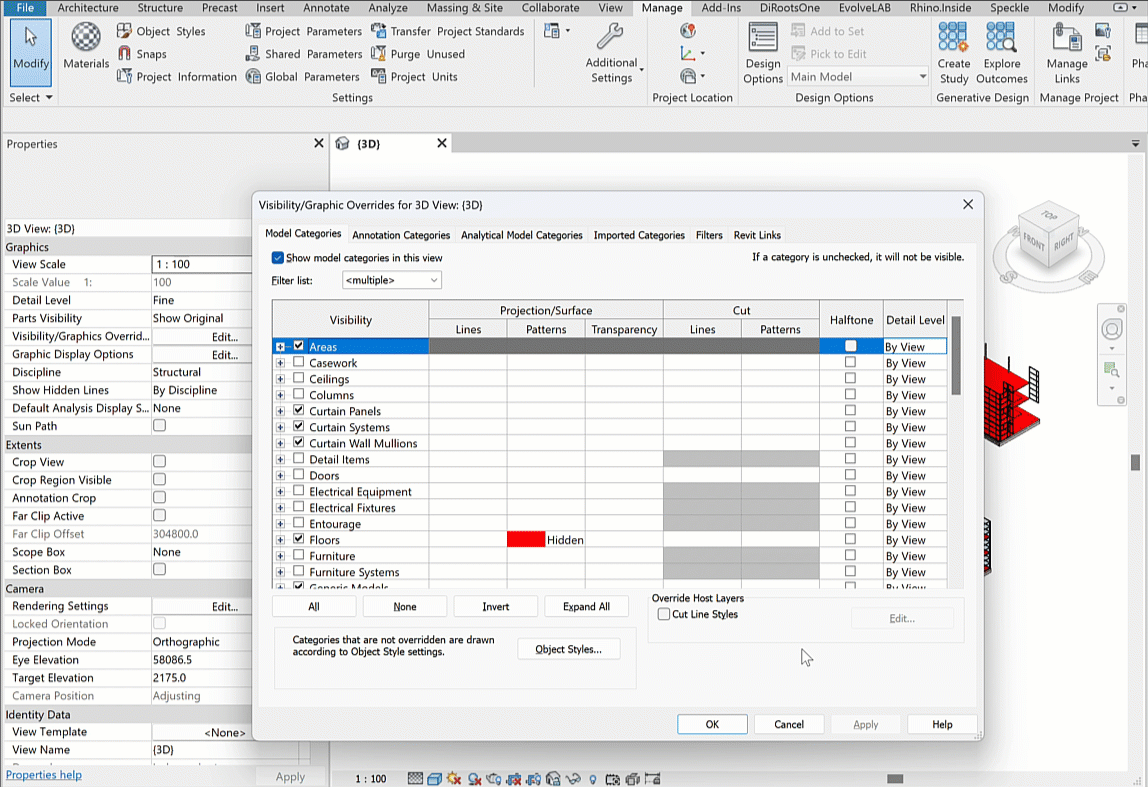Open the Revit Links tab
Screen dimensions: 1148x787
point(757,235)
